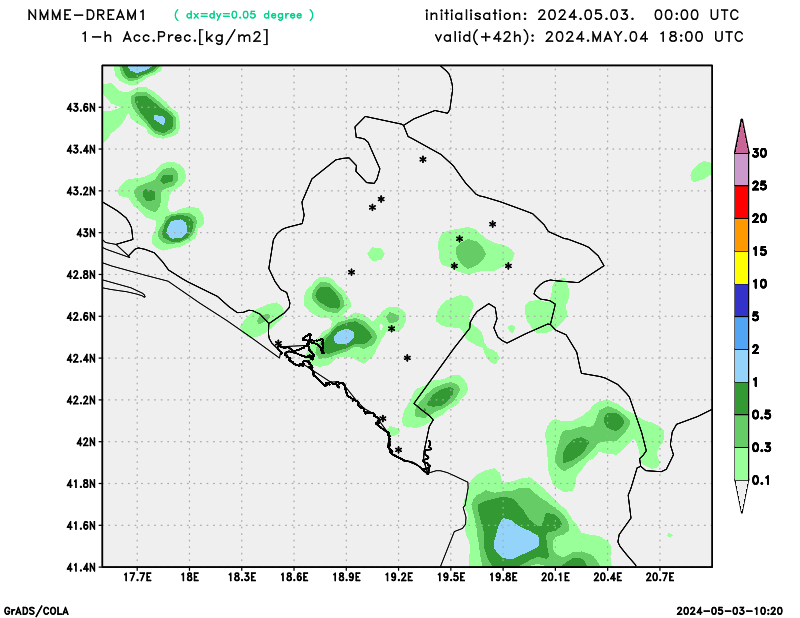This screenshot has height=618, width=800.
Task: Click the "42N" latitude label
Action: (86, 442)
